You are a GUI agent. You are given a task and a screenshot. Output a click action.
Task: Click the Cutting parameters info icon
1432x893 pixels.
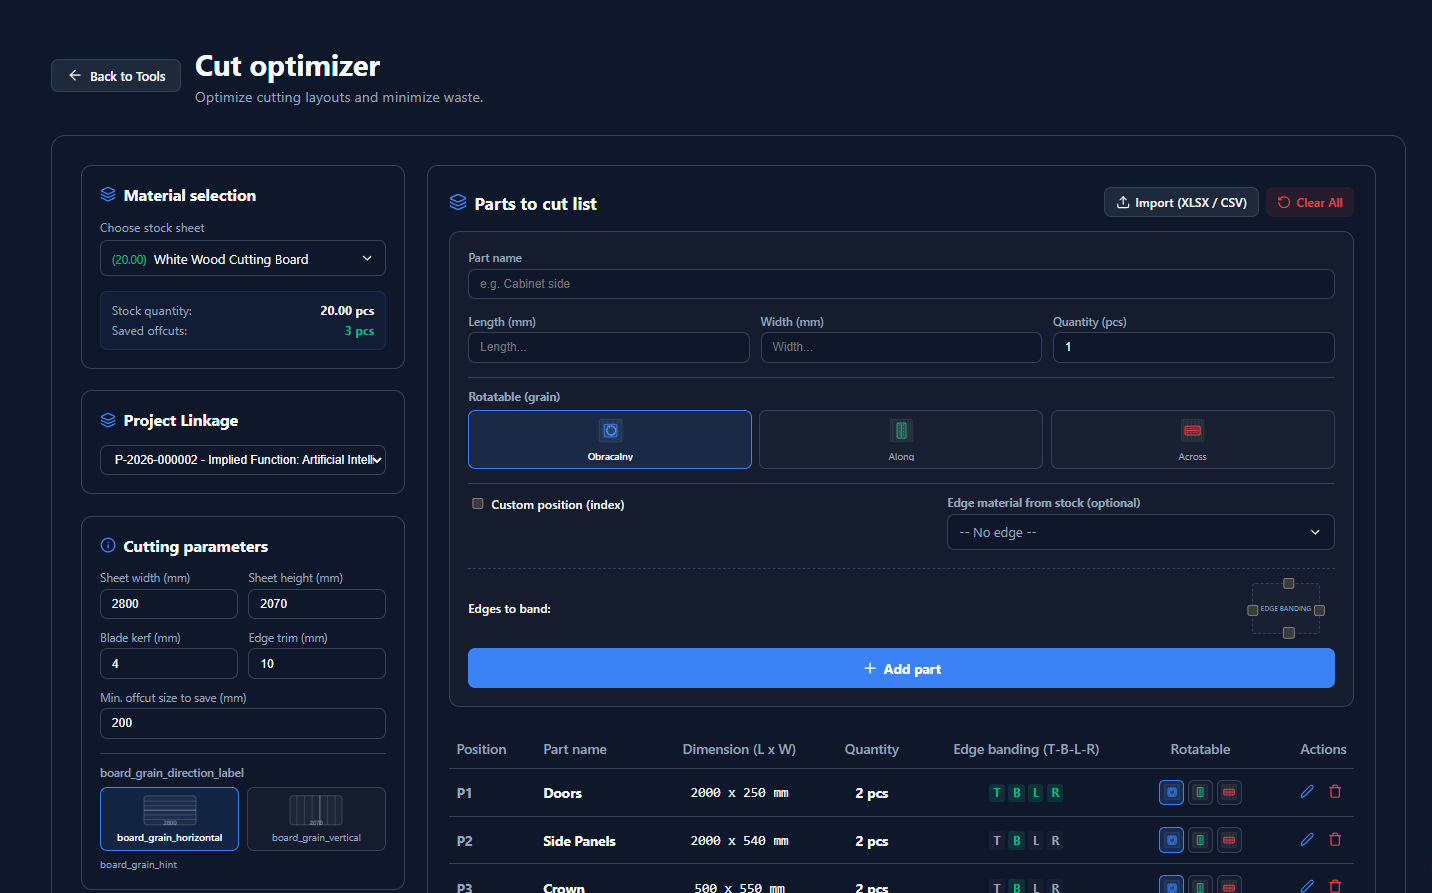108,545
